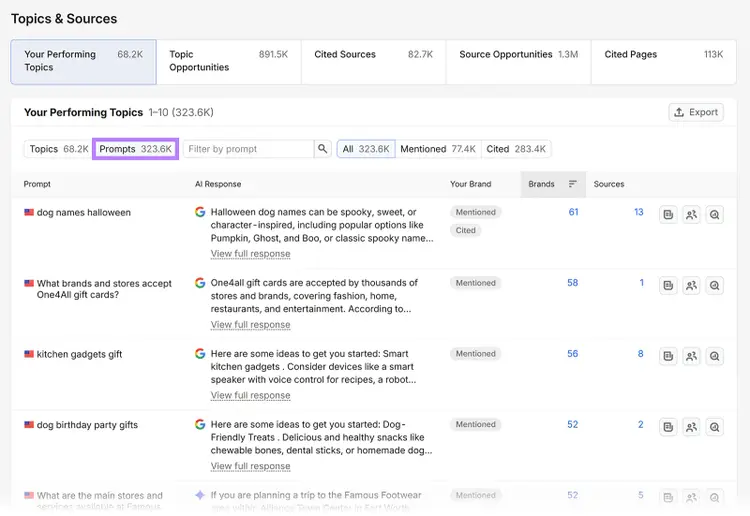Open the 56 brands count link

coord(573,353)
